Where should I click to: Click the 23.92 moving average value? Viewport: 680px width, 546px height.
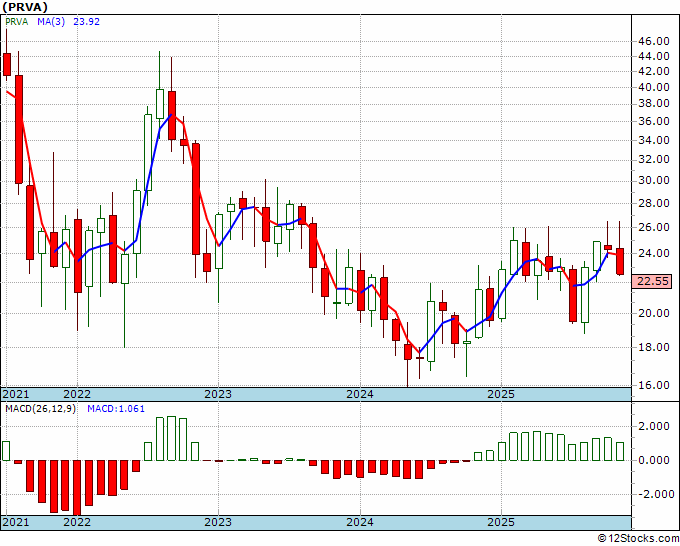[x=86, y=22]
